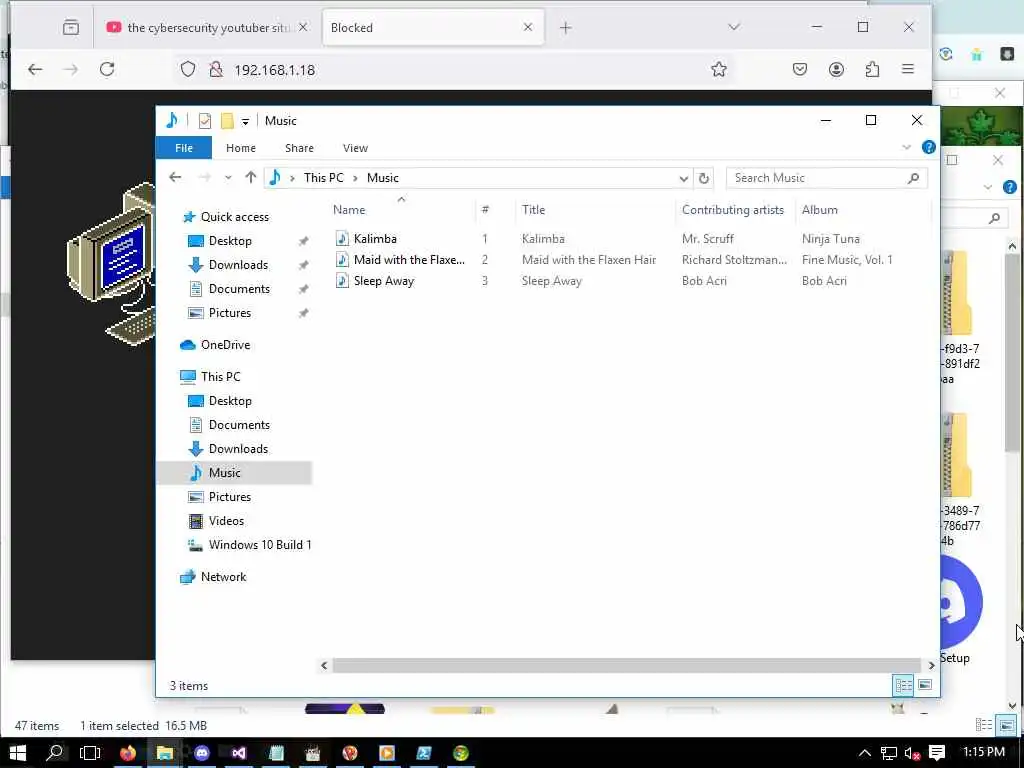Viewport: 1024px width, 768px height.
Task: Open Customize Quick Access Toolbar dropdown
Action: tap(245, 121)
